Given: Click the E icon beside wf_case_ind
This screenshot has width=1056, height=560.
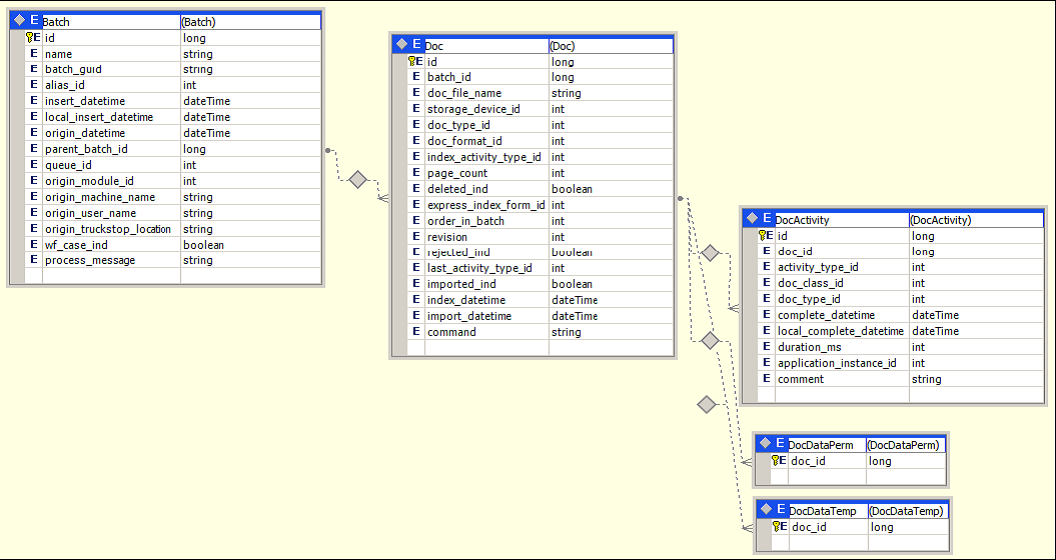Looking at the screenshot, I should [x=34, y=245].
